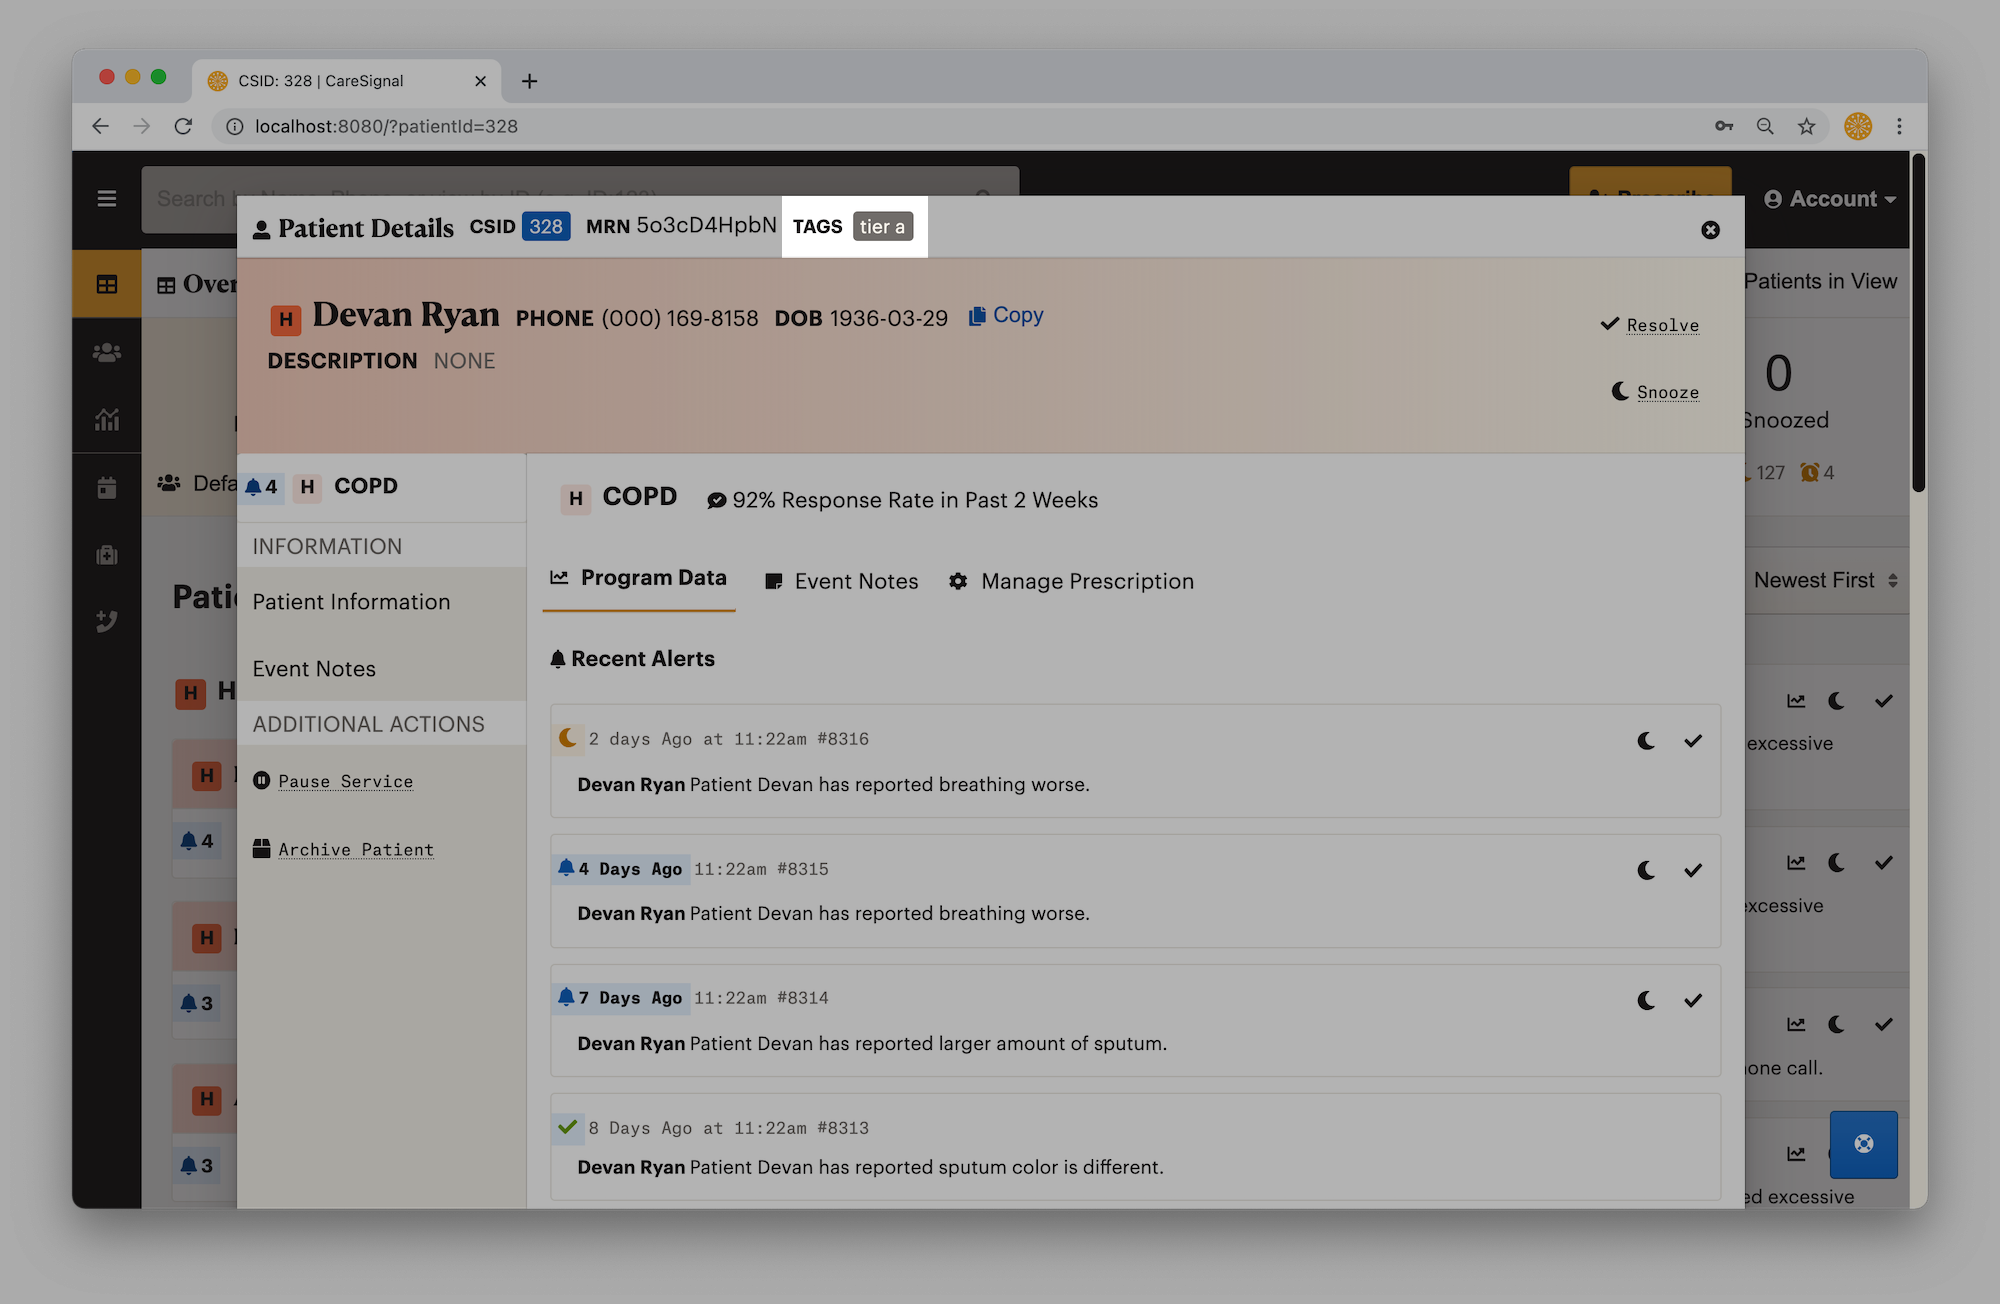Snooze alert #8315 with moon icon
2000x1304 pixels.
(x=1646, y=871)
